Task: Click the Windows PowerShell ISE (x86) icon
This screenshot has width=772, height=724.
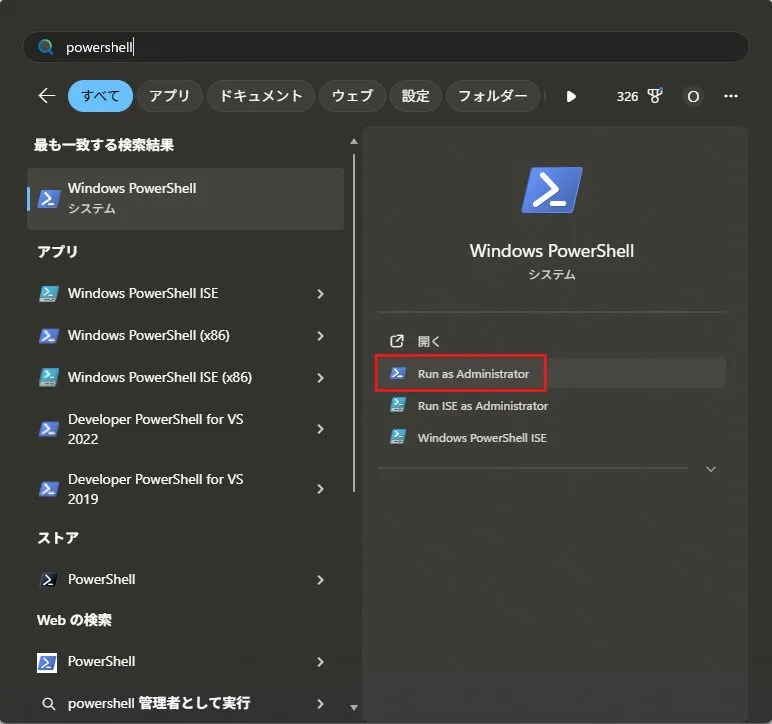Action: point(49,378)
